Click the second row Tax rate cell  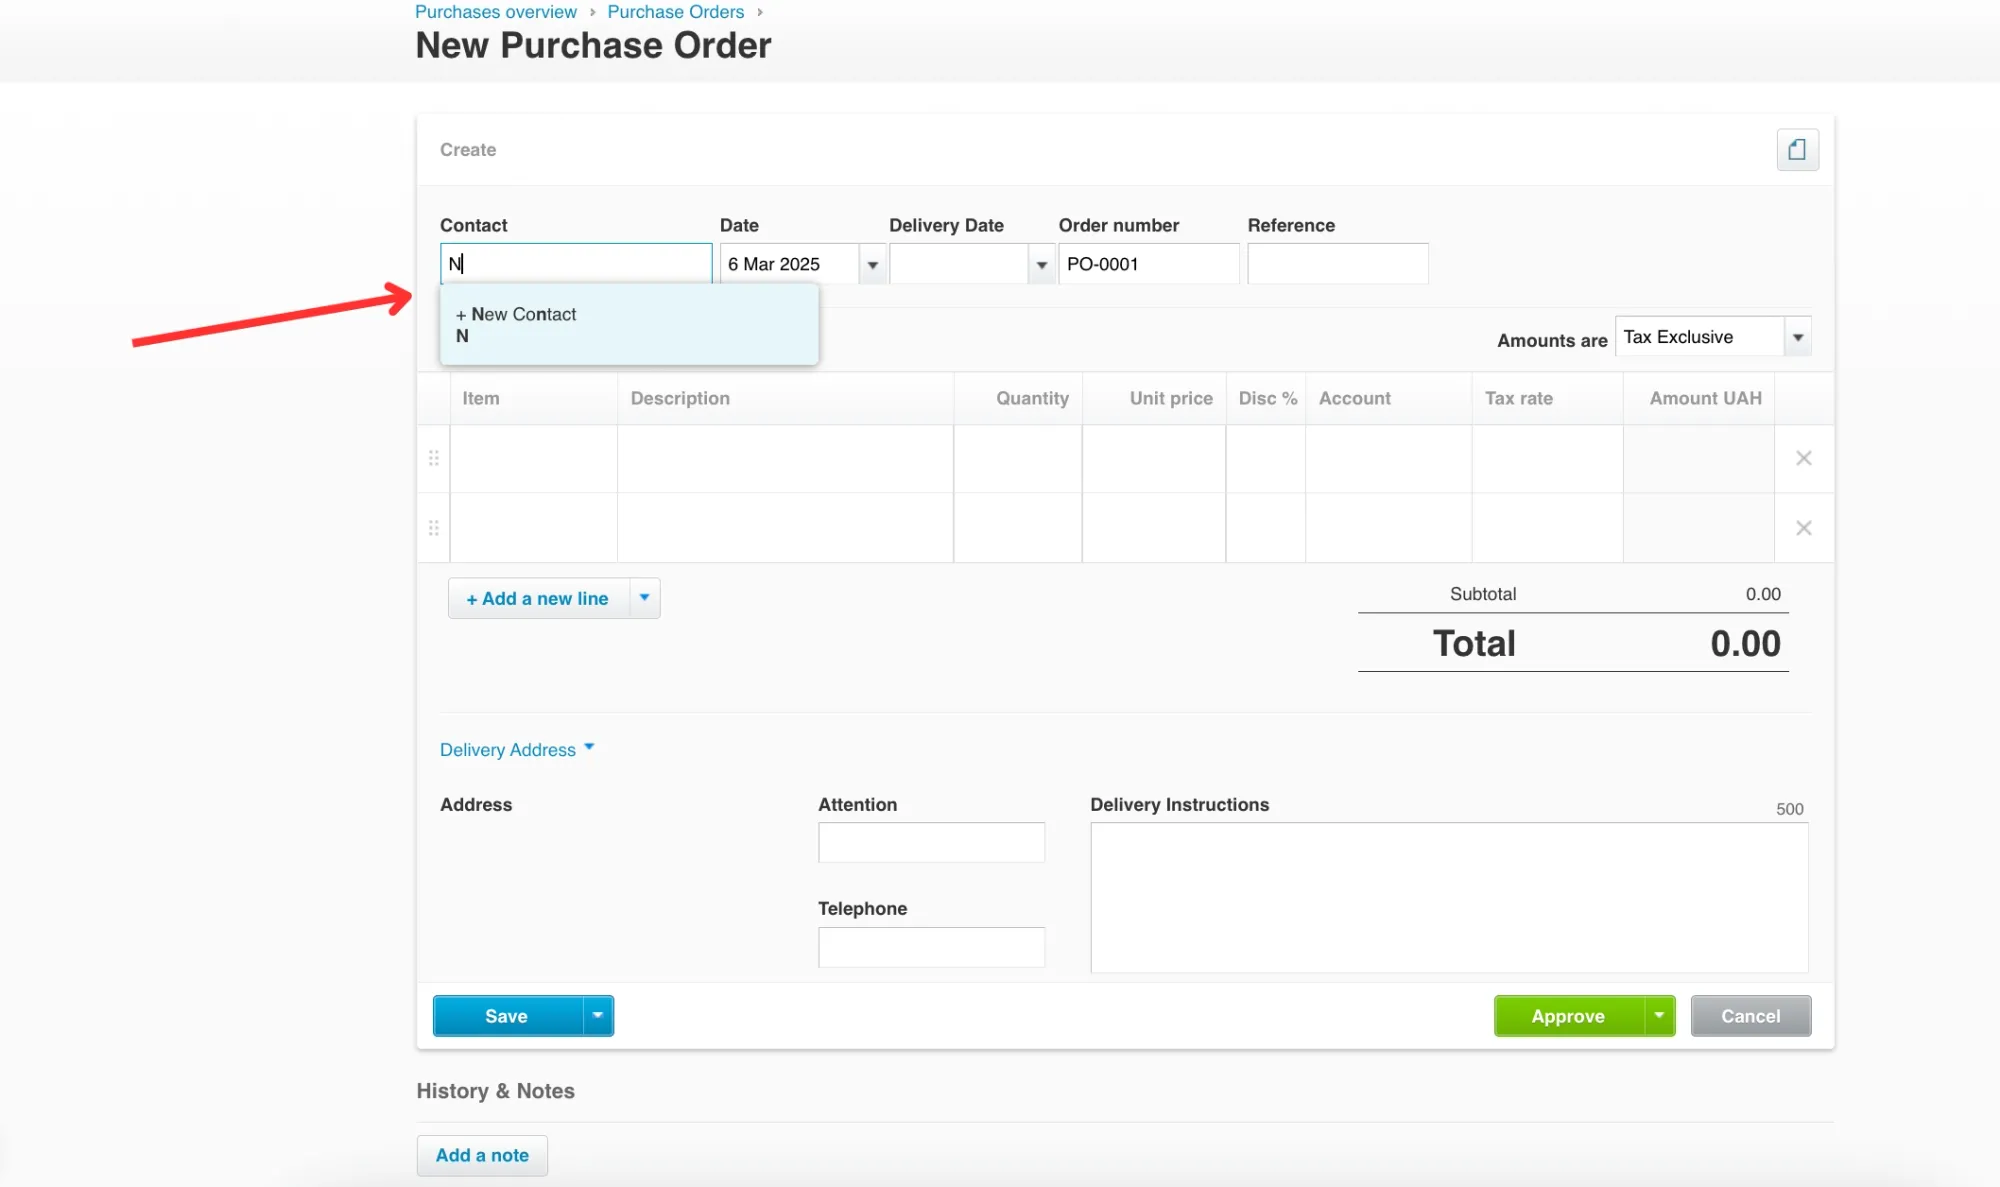1548,528
